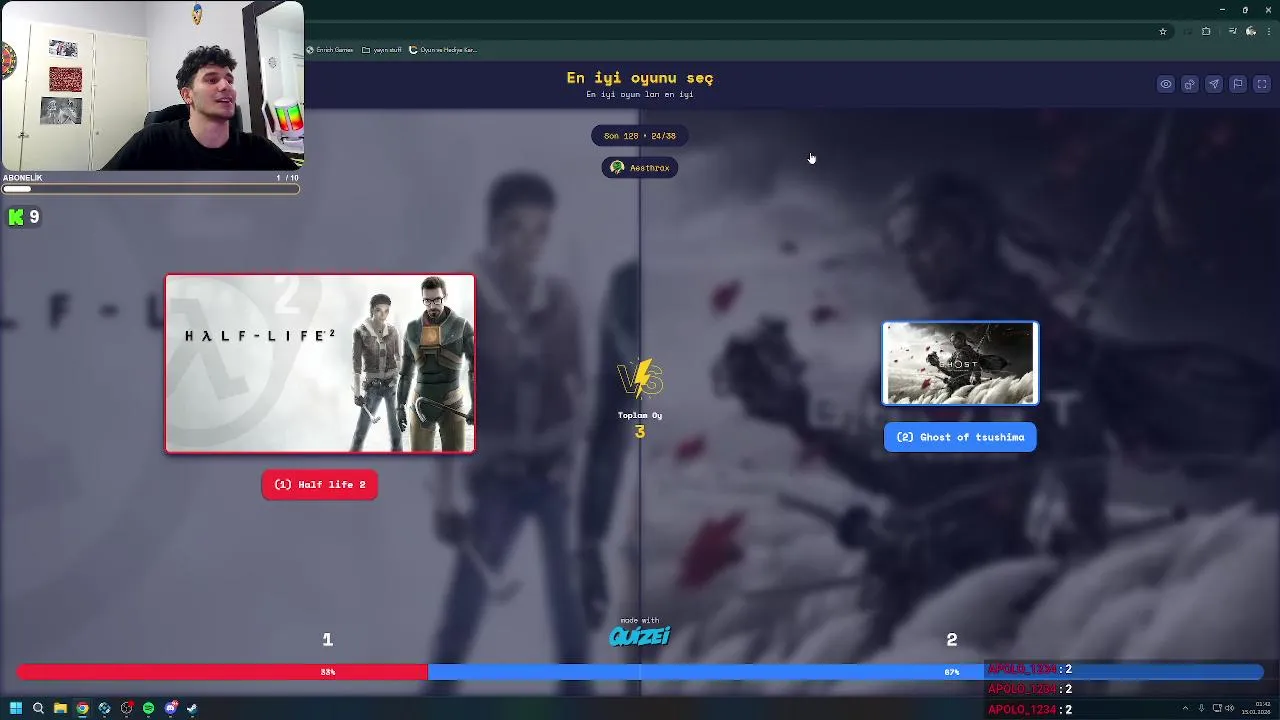1280x720 pixels.
Task: Bookmark this page with the star icon
Action: click(x=1163, y=31)
